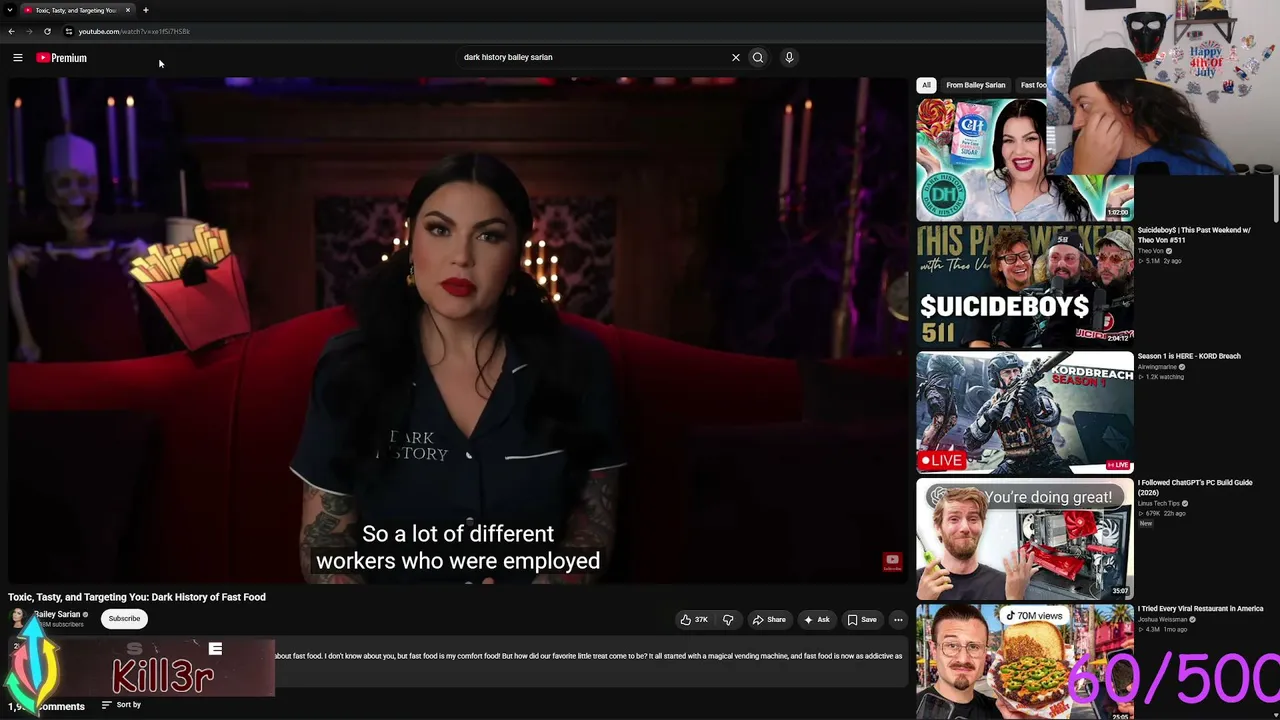1280x720 pixels.
Task: Like the video showing 37K likes
Action: (694, 620)
